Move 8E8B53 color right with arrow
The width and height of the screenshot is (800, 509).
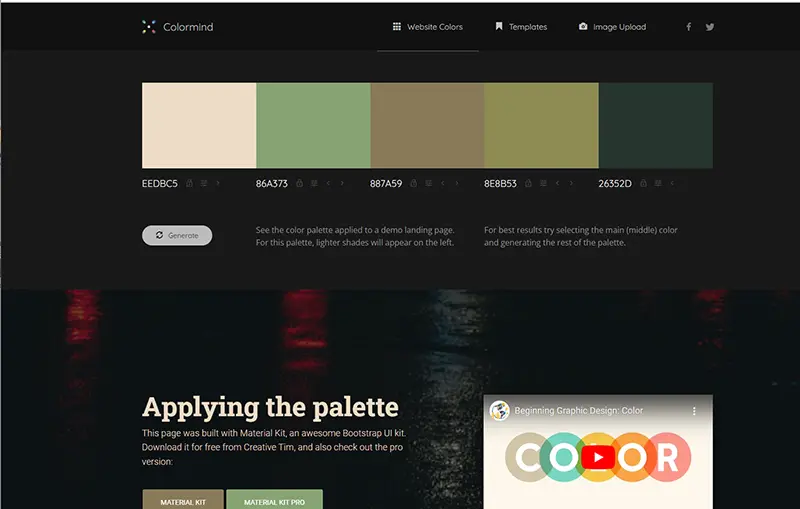[571, 183]
